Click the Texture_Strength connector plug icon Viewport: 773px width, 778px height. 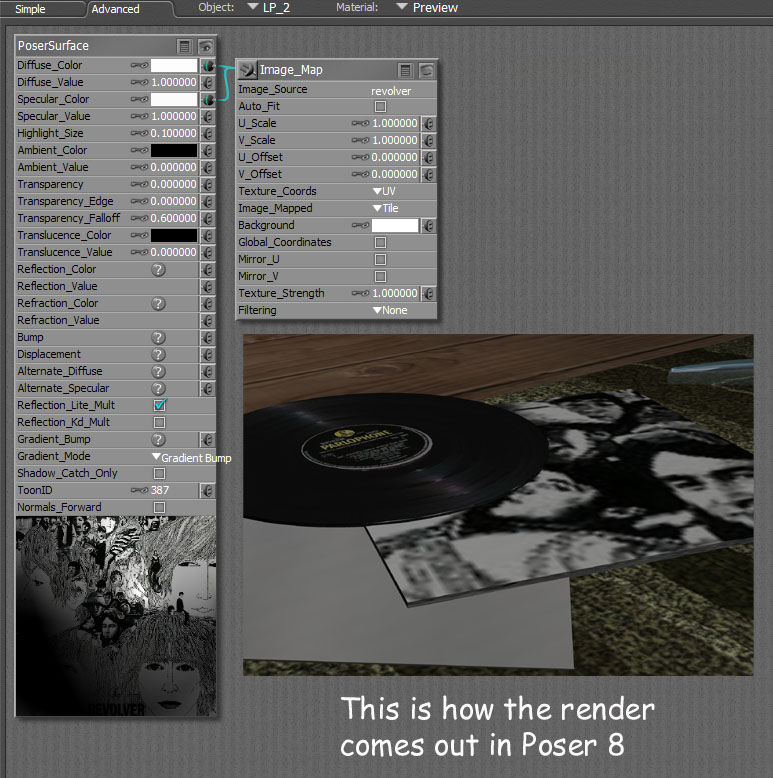click(429, 294)
